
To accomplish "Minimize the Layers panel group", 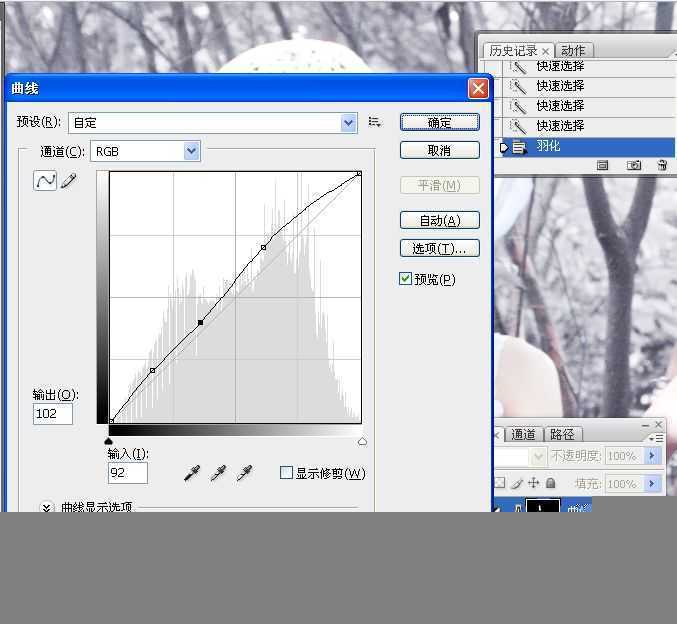I will pos(645,425).
